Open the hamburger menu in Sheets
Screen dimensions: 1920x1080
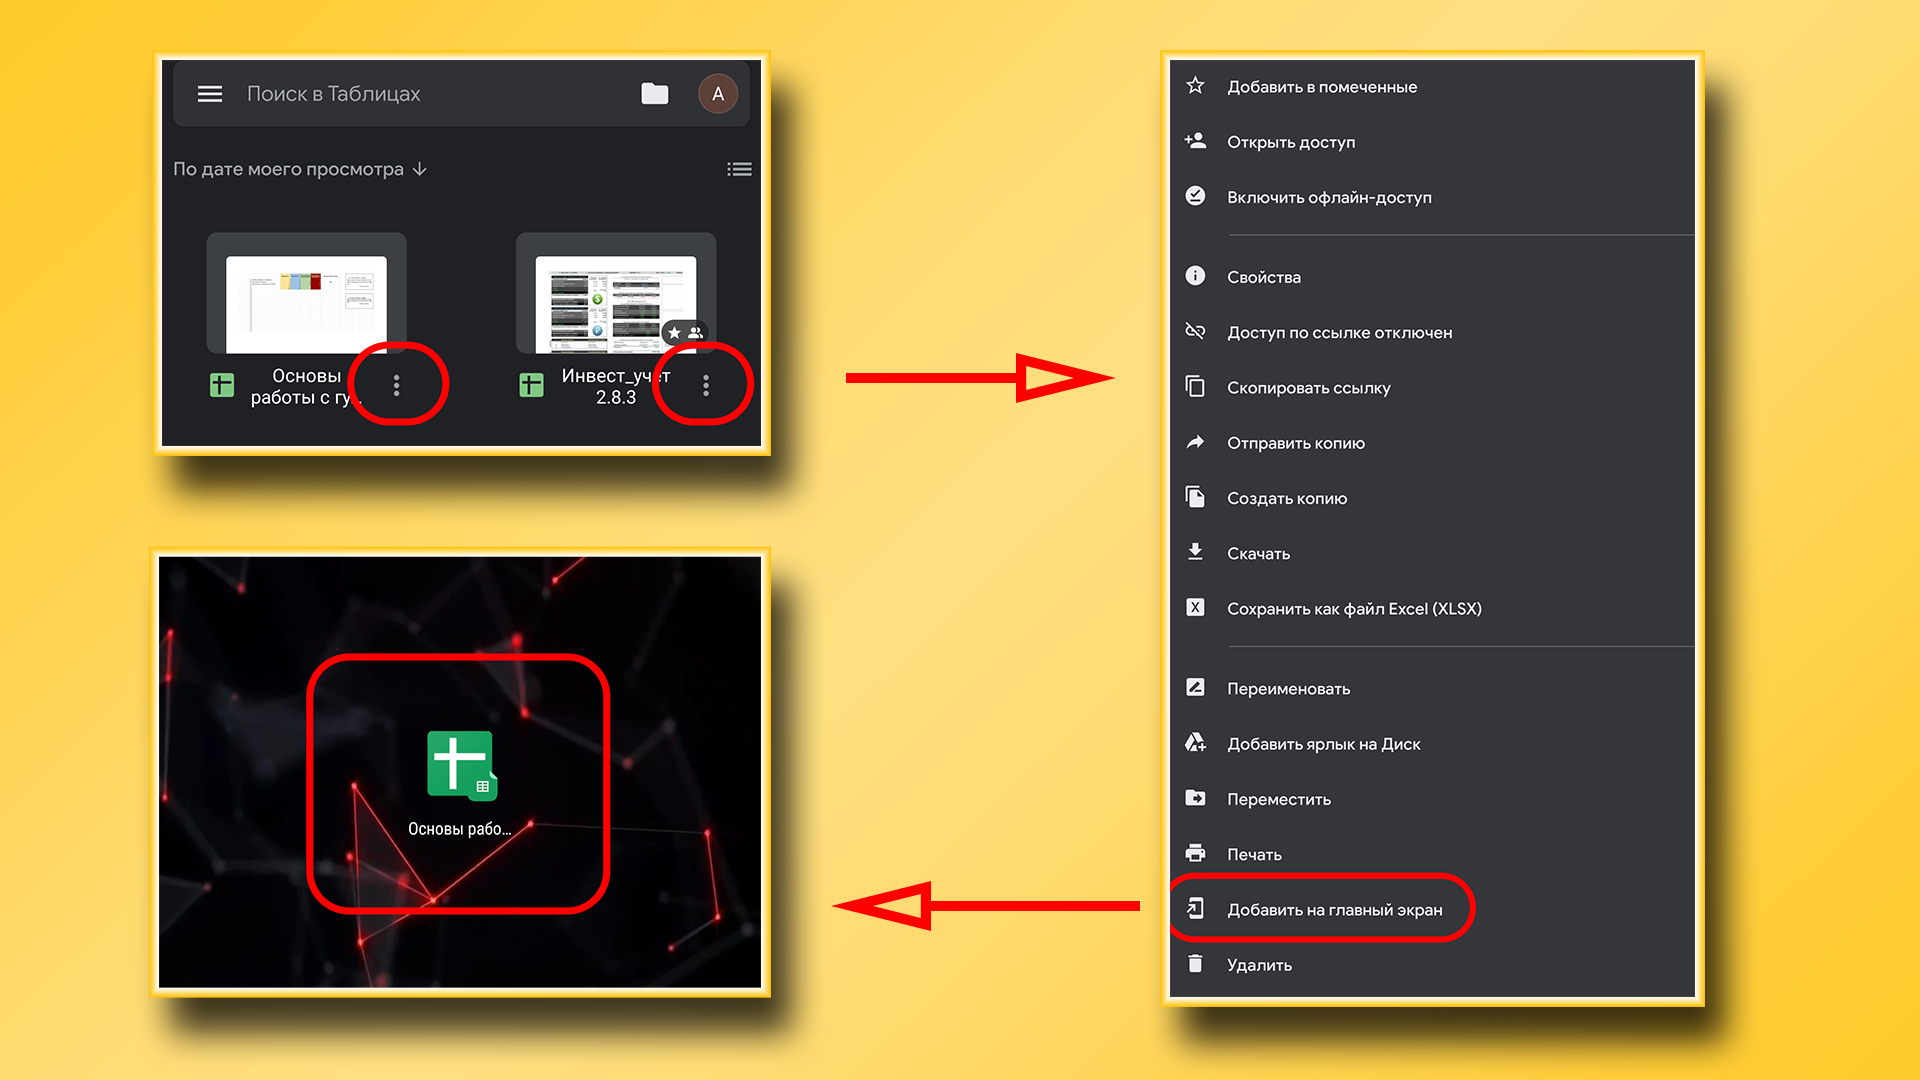coord(210,94)
